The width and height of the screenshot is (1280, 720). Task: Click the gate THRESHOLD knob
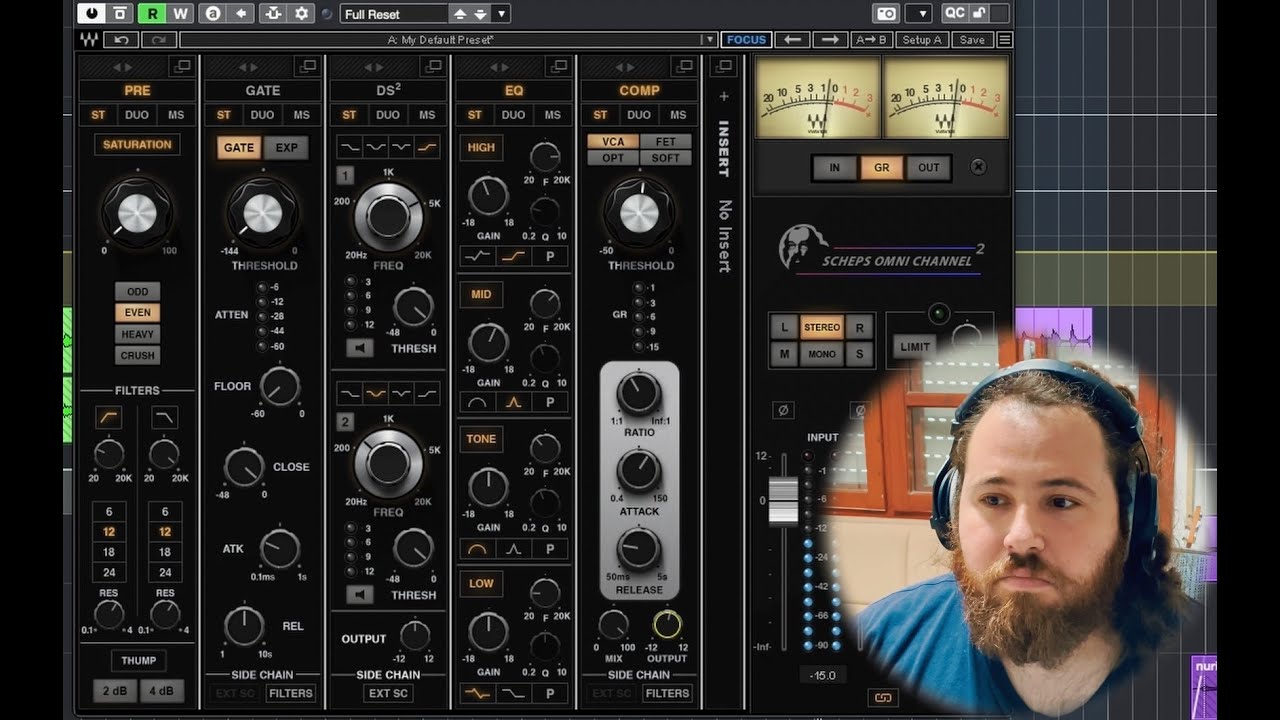click(x=263, y=213)
